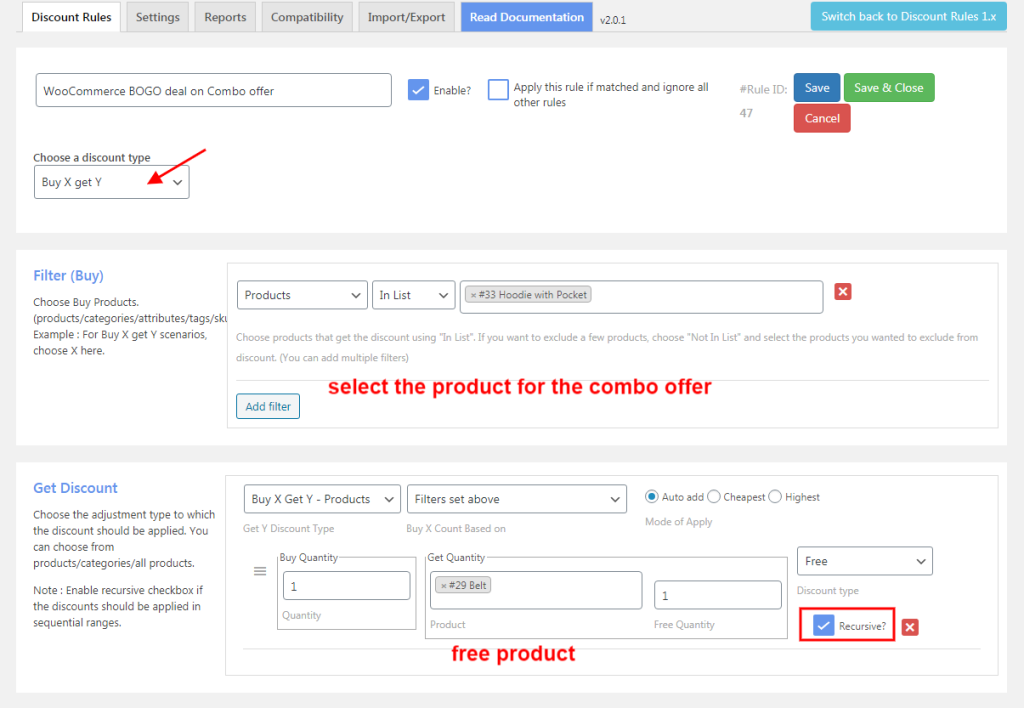The image size is (1024, 708).
Task: Open the Reports tab
Action: click(x=224, y=16)
